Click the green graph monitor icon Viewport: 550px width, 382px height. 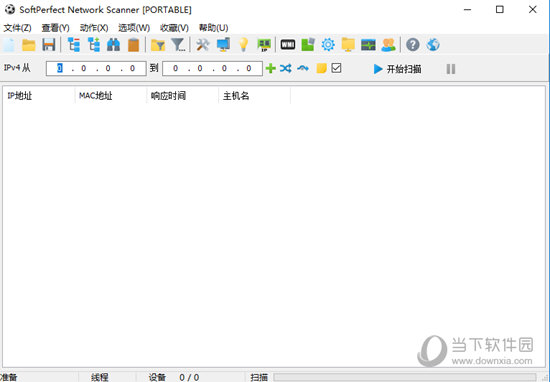tap(368, 45)
